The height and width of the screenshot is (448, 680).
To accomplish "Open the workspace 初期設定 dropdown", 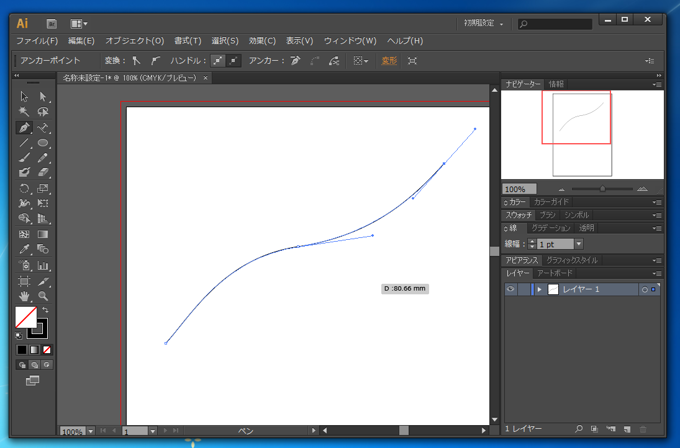I will coord(484,23).
